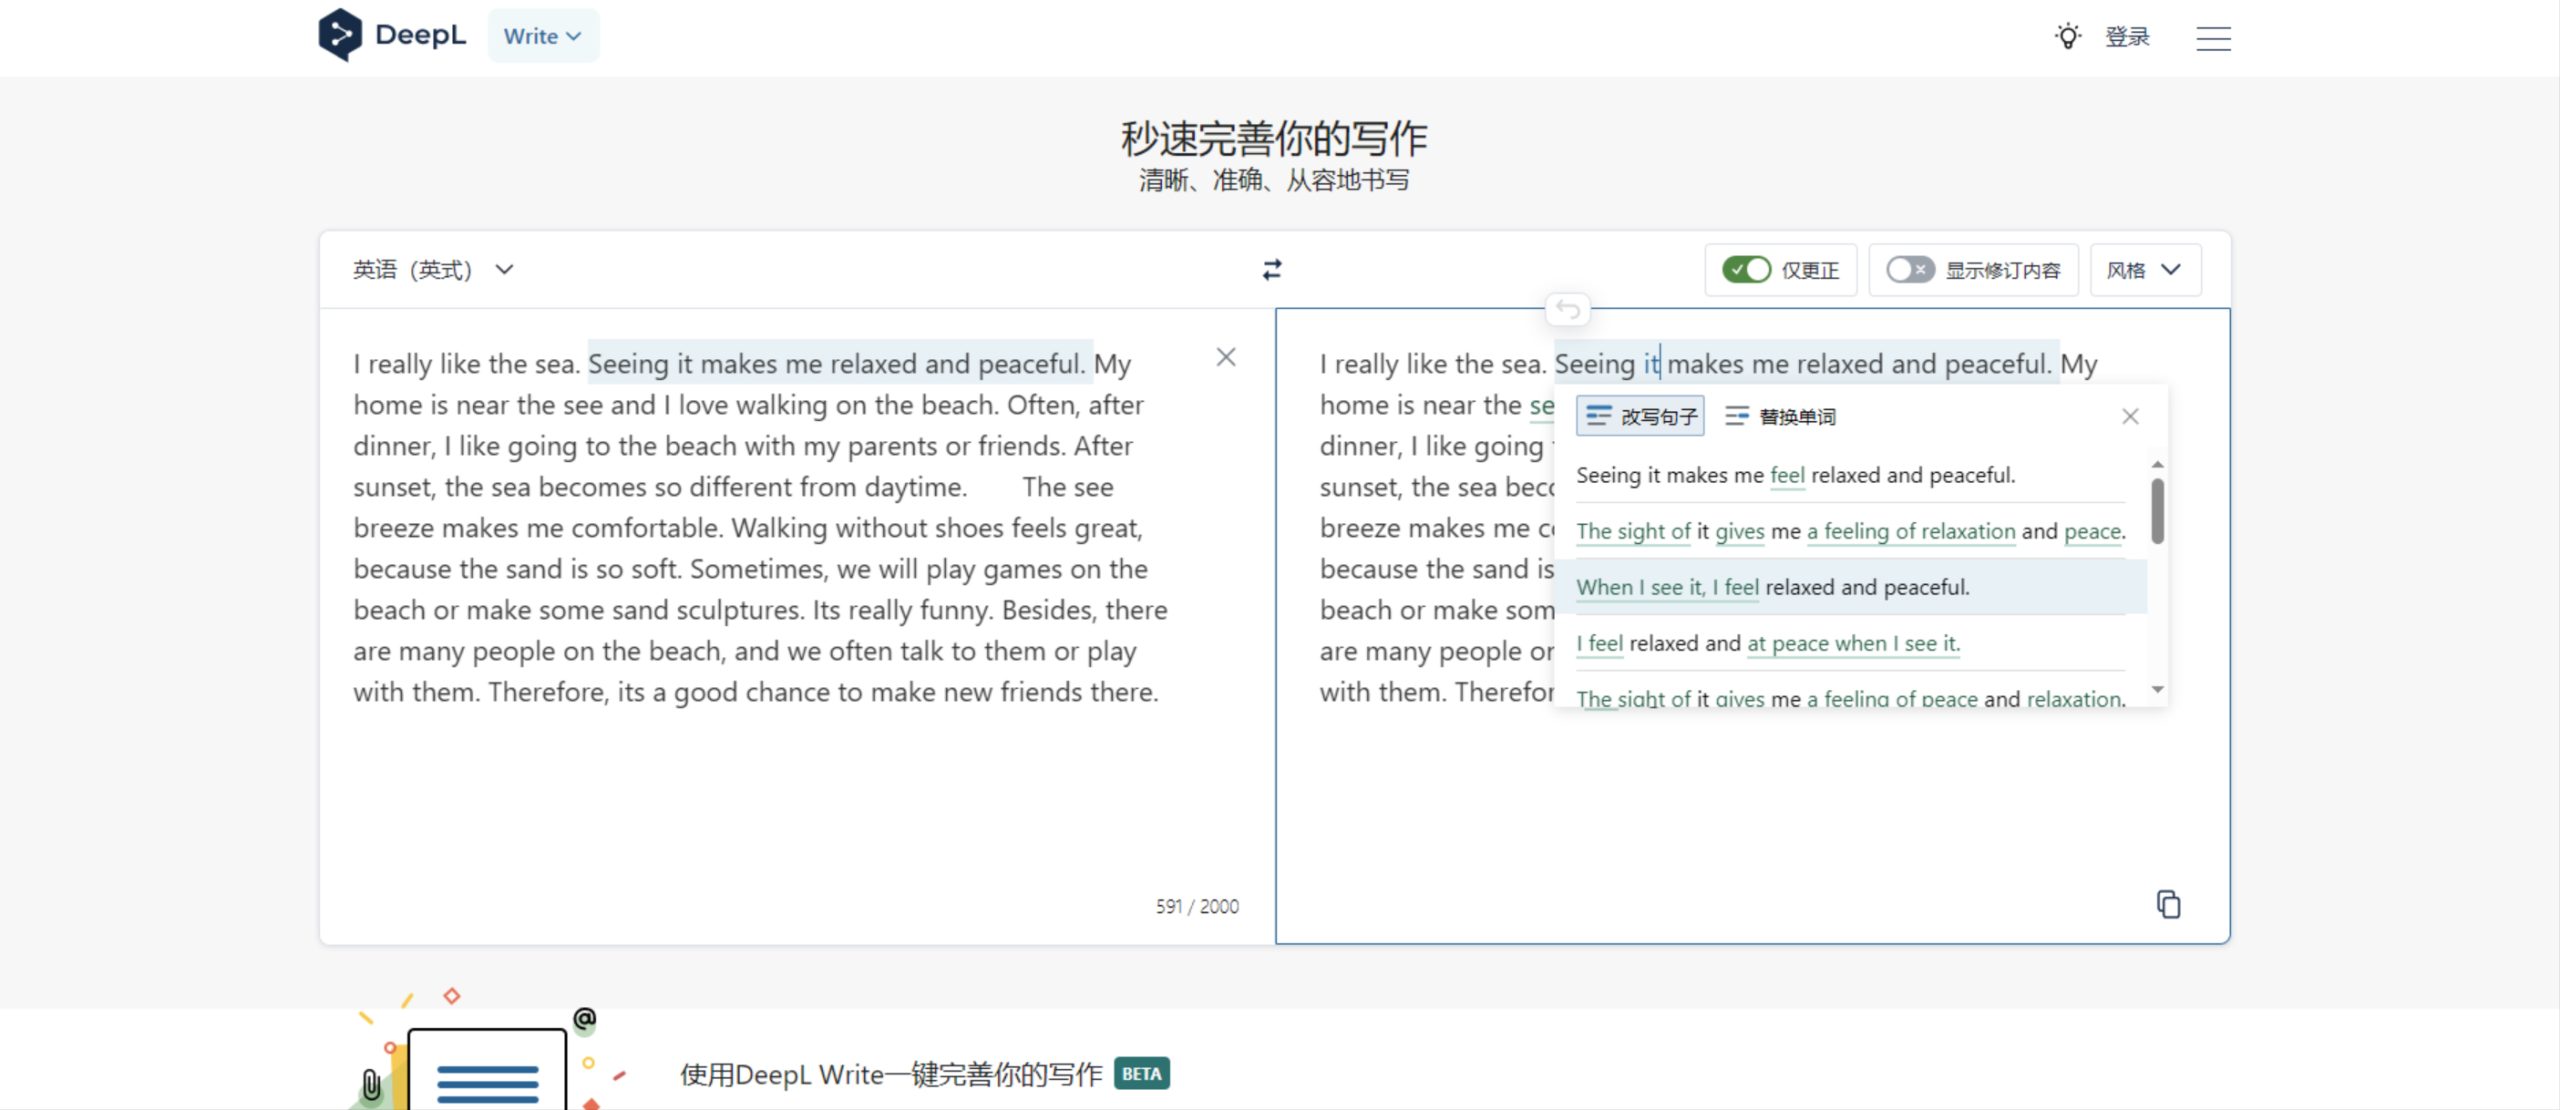Enable the 显示修订内容 toggle
Screen dimensions: 2560x1110
tap(1910, 270)
